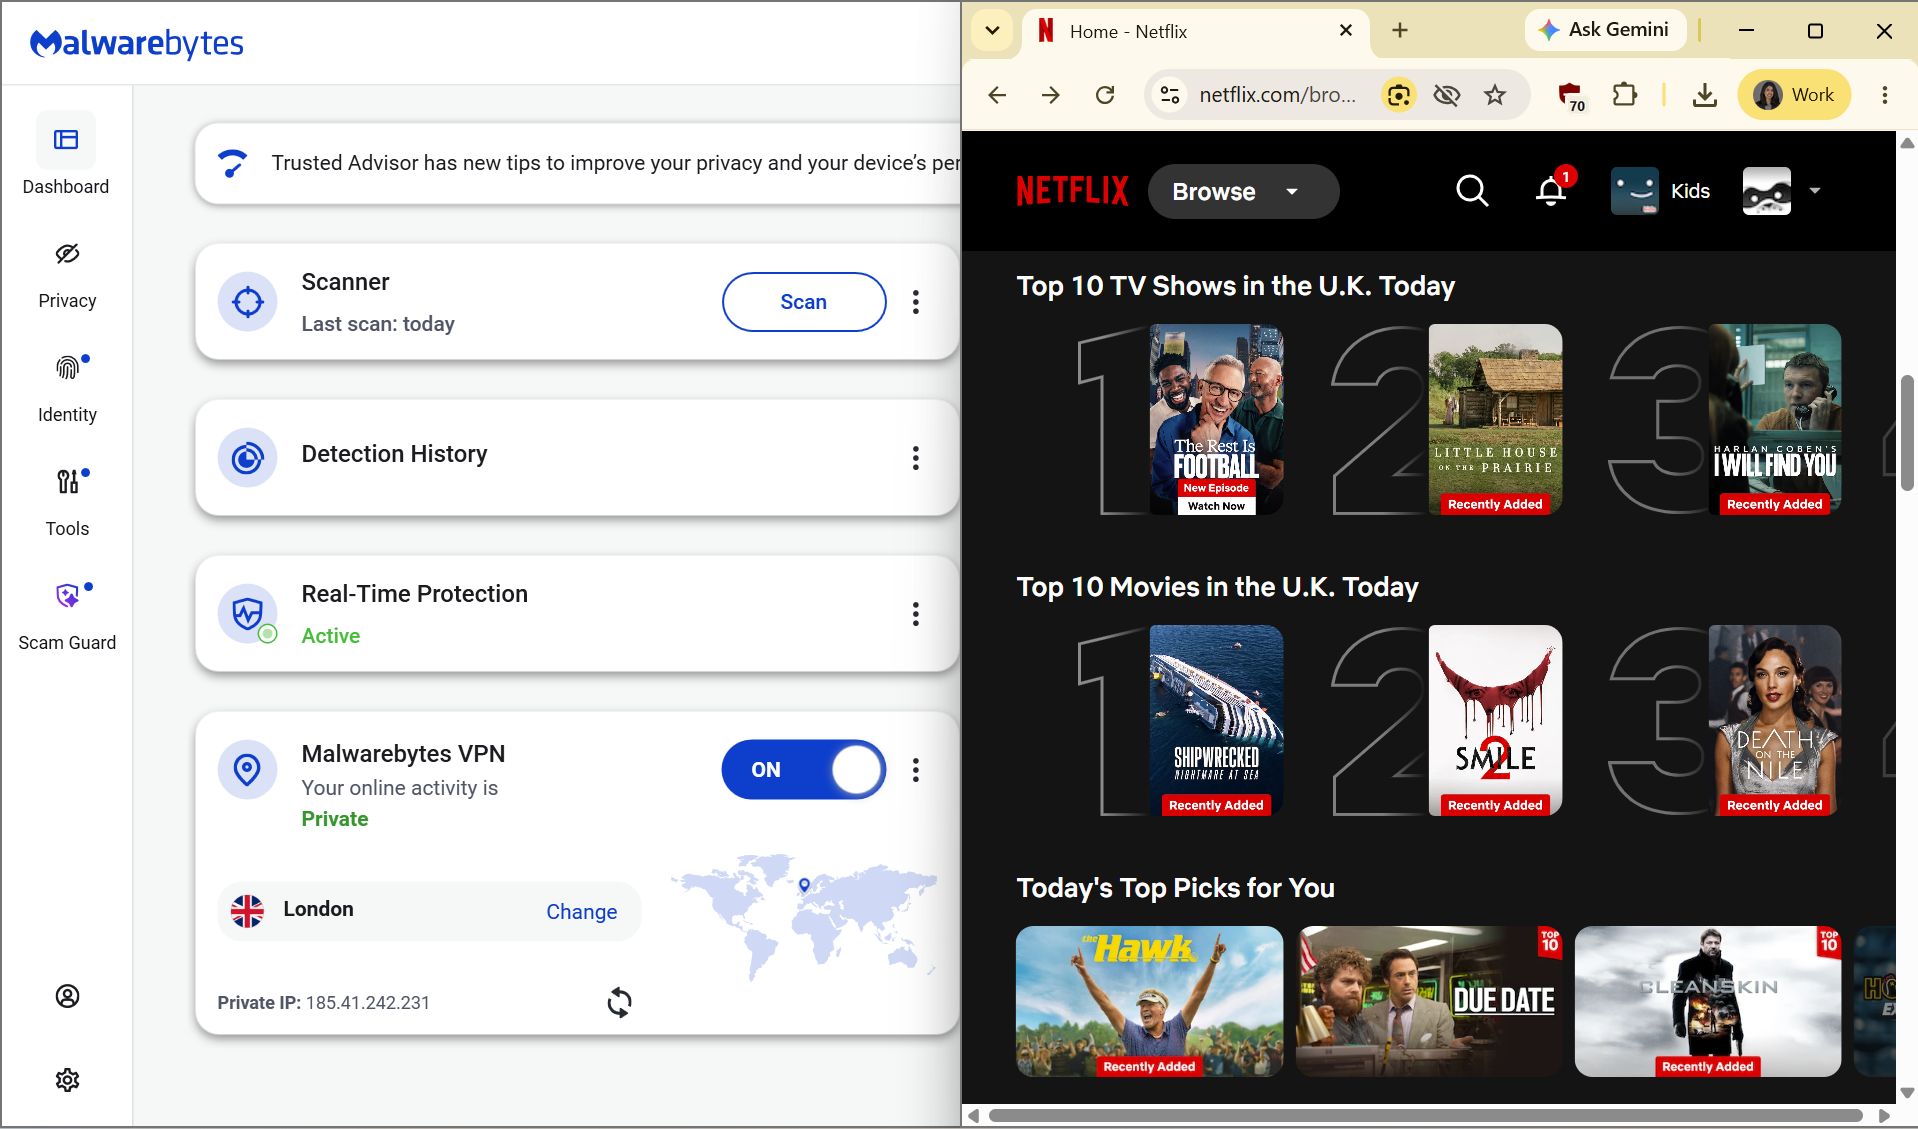Go forward in Chrome browser
The width and height of the screenshot is (1918, 1129).
1050,95
